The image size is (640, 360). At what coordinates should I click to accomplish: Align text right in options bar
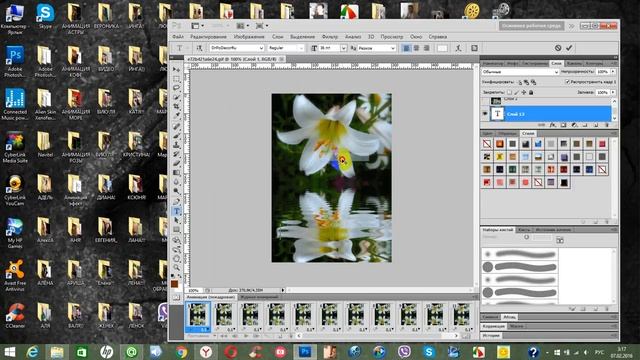[427, 48]
